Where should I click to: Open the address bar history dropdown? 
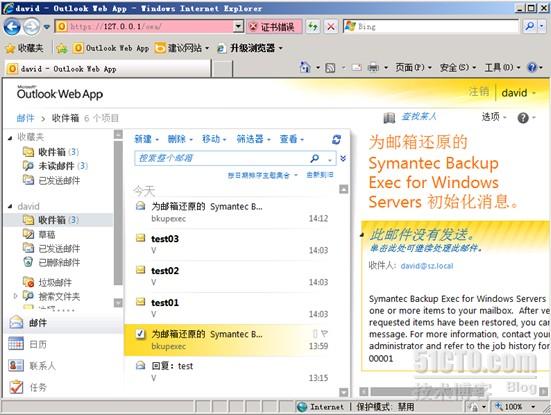[x=239, y=26]
